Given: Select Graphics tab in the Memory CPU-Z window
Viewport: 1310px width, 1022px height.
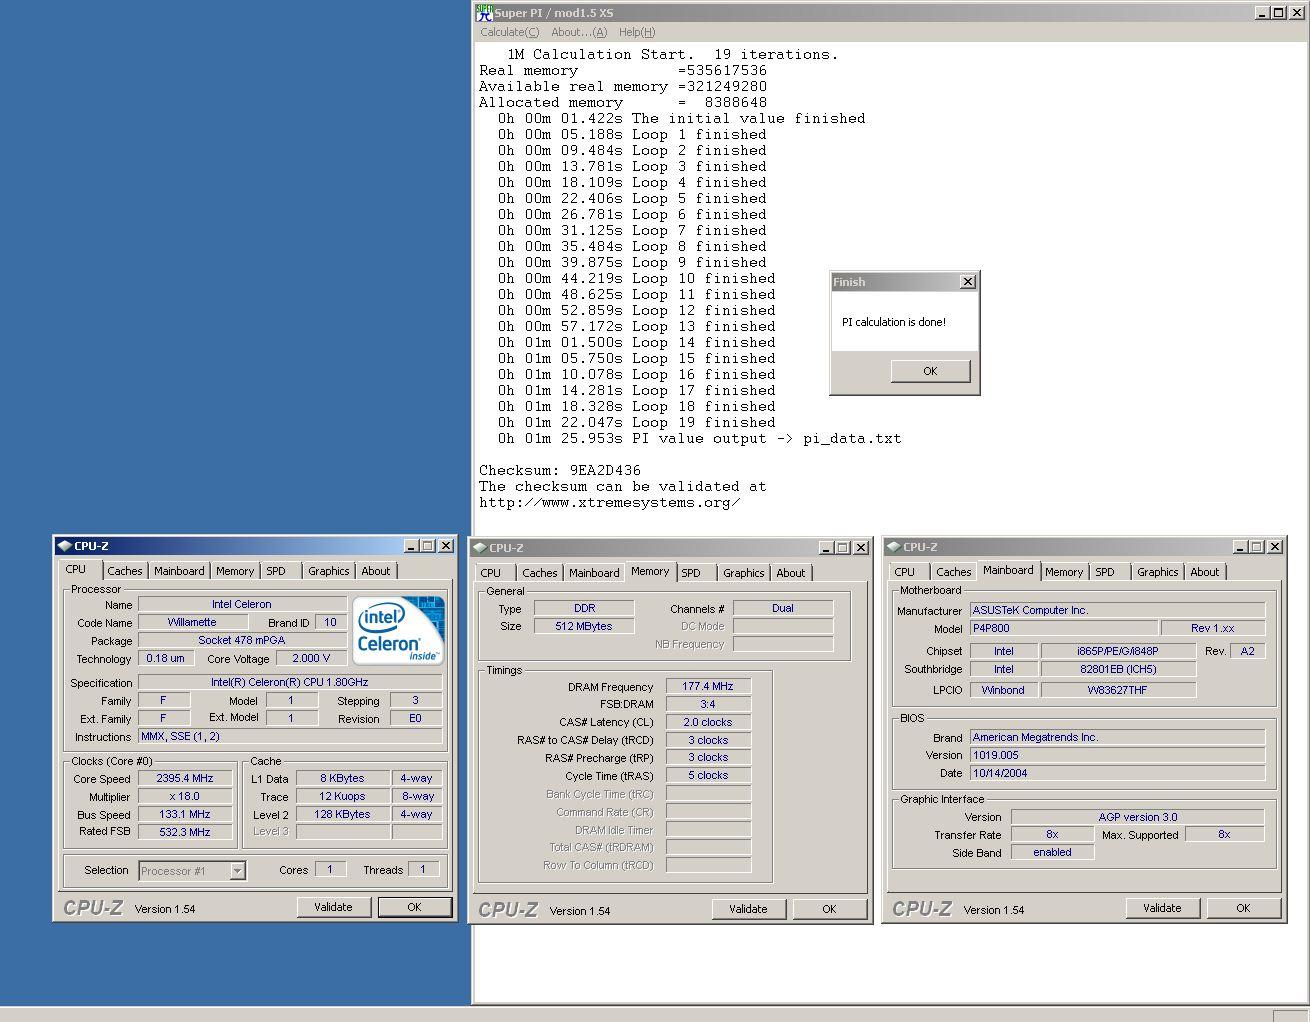Looking at the screenshot, I should [744, 573].
